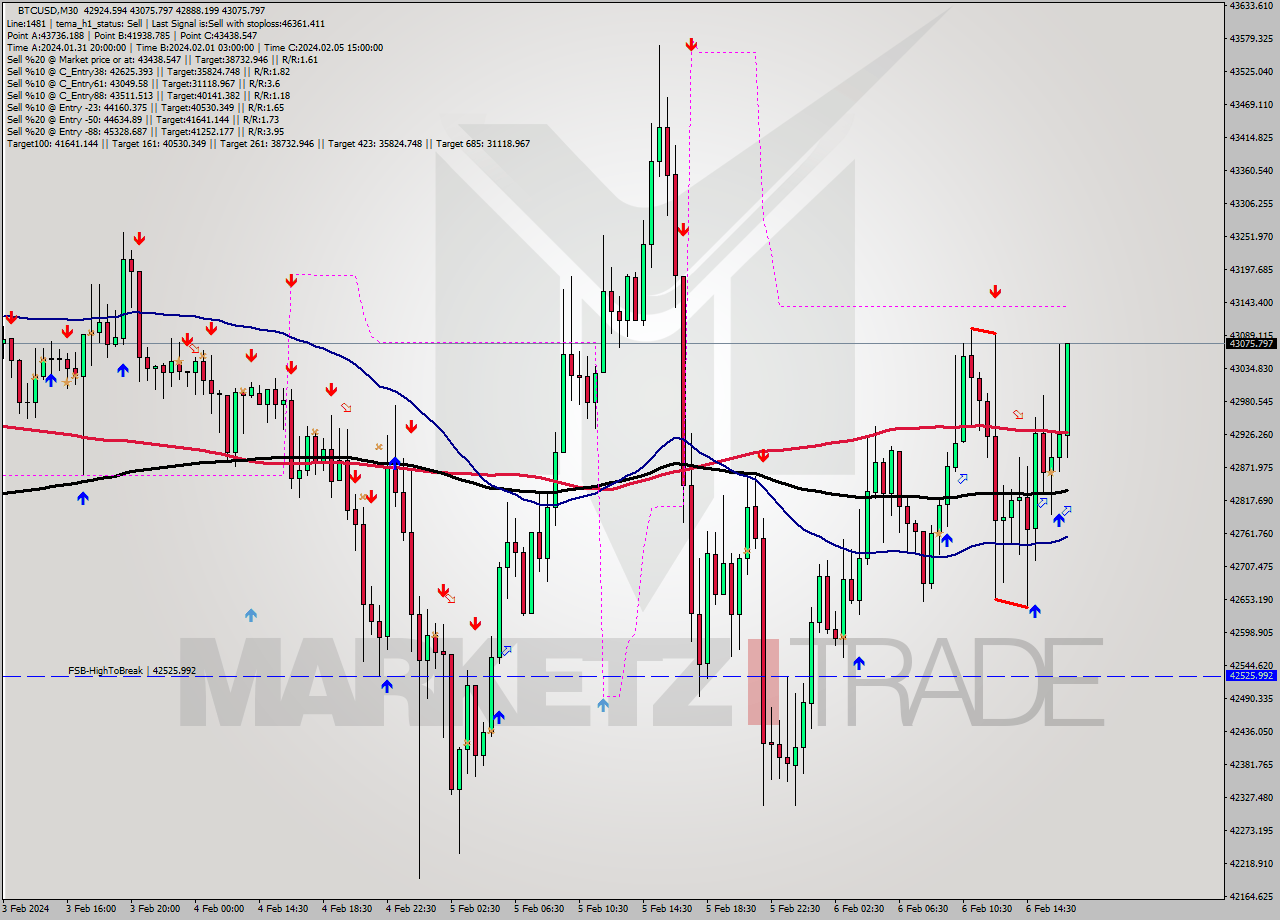Click the '5 Feb 18:30' time axis label
The width and height of the screenshot is (1280, 920).
click(731, 909)
